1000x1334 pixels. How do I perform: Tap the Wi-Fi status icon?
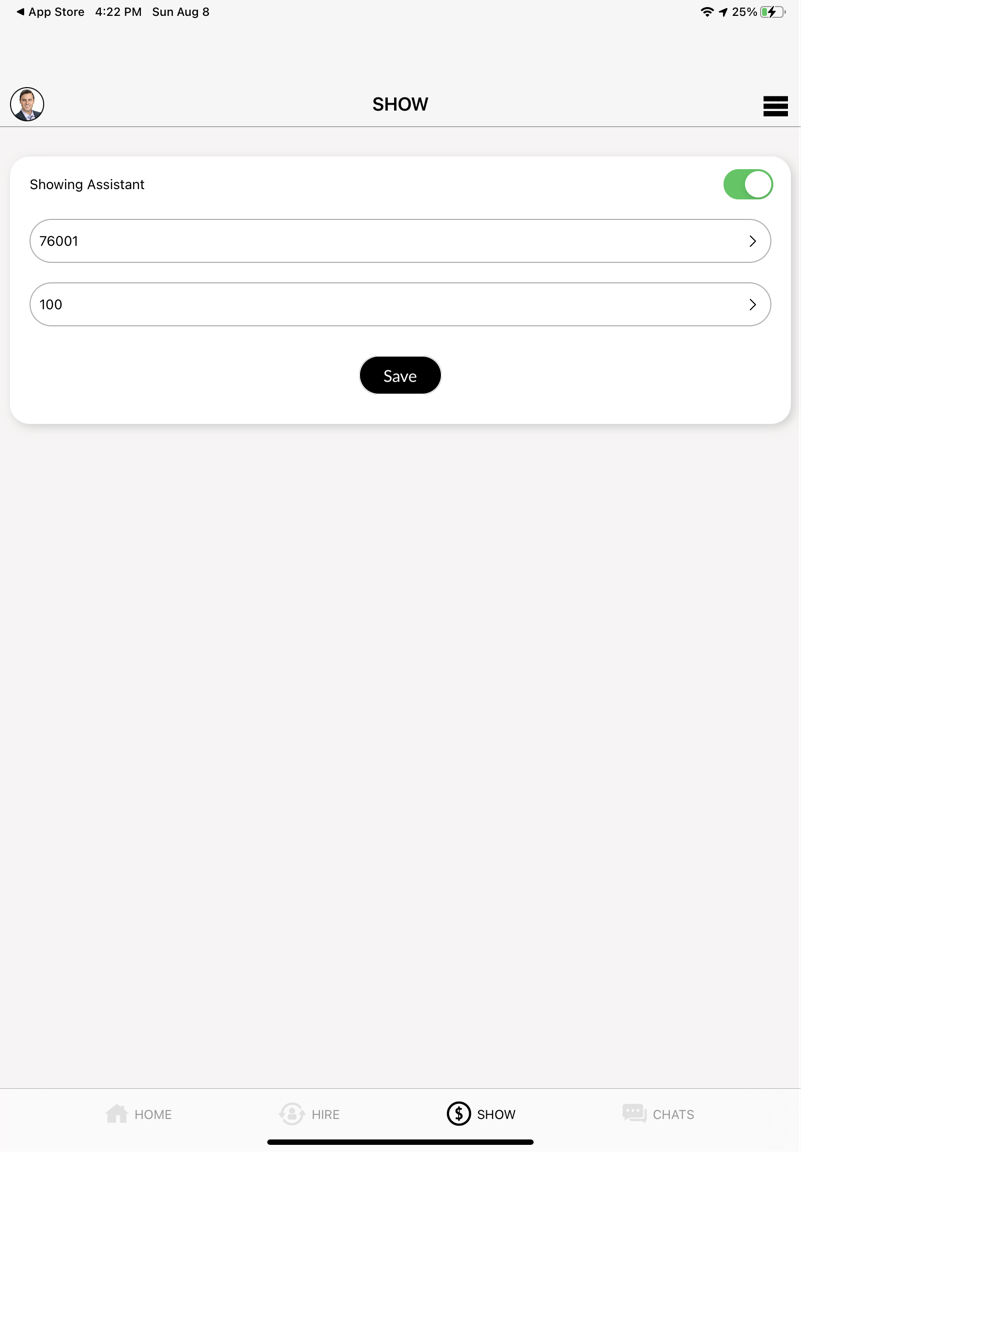point(707,12)
